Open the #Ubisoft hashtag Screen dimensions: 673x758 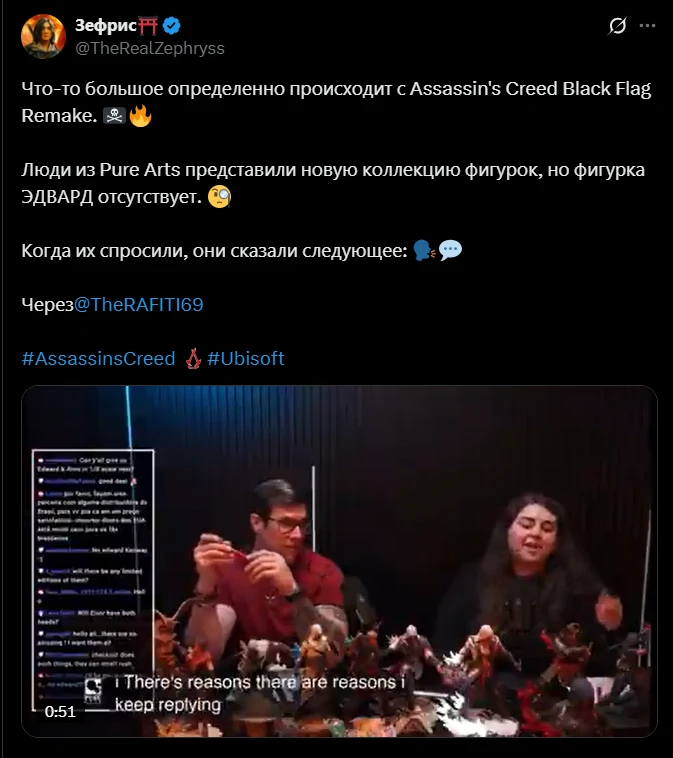coord(246,359)
